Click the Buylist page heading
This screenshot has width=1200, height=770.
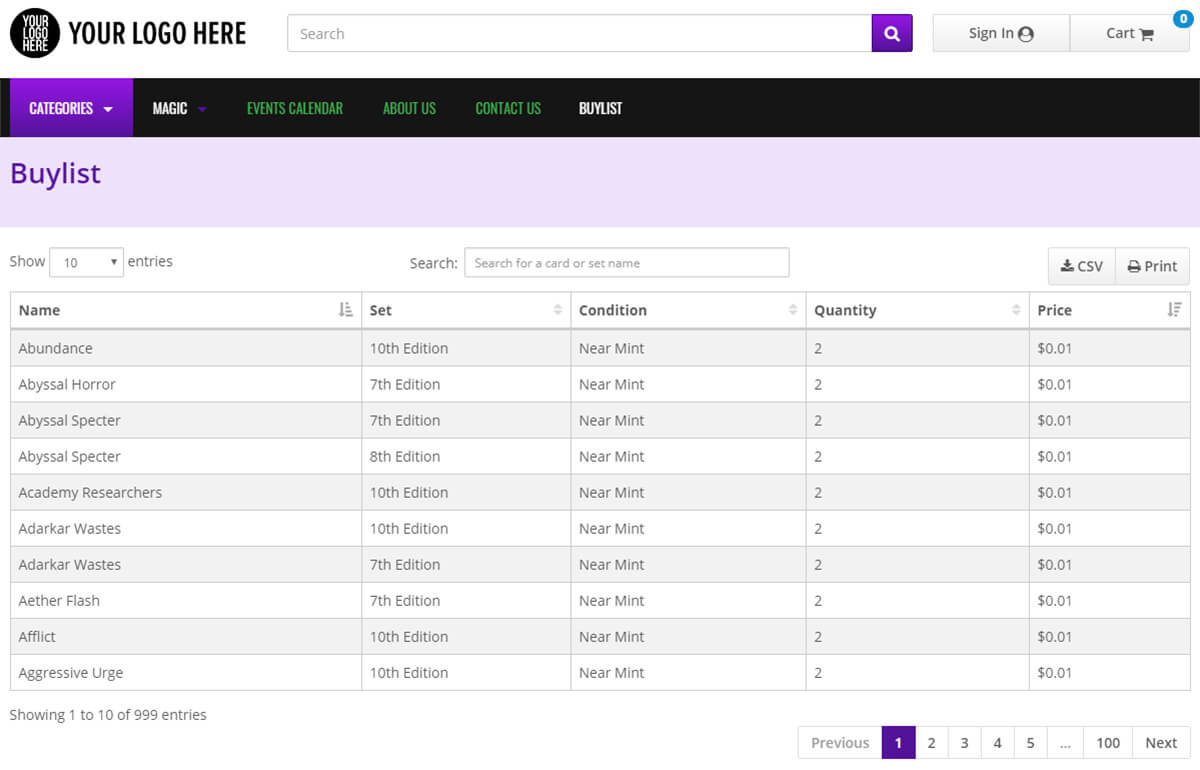click(x=56, y=173)
